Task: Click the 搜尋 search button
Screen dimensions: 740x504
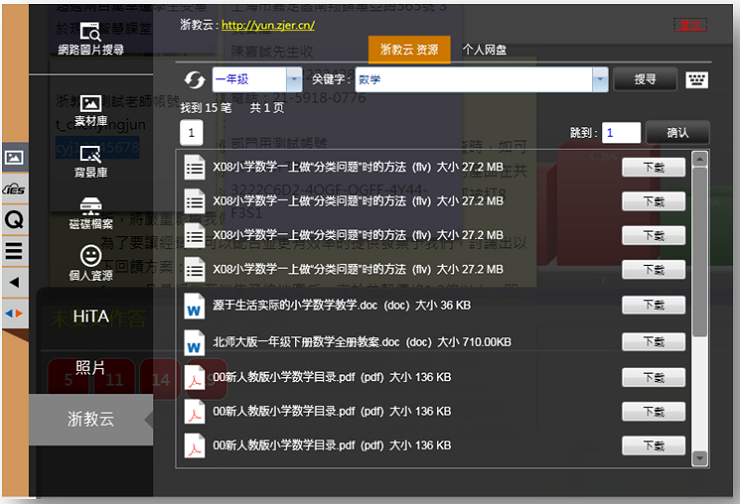Action: coord(645,79)
